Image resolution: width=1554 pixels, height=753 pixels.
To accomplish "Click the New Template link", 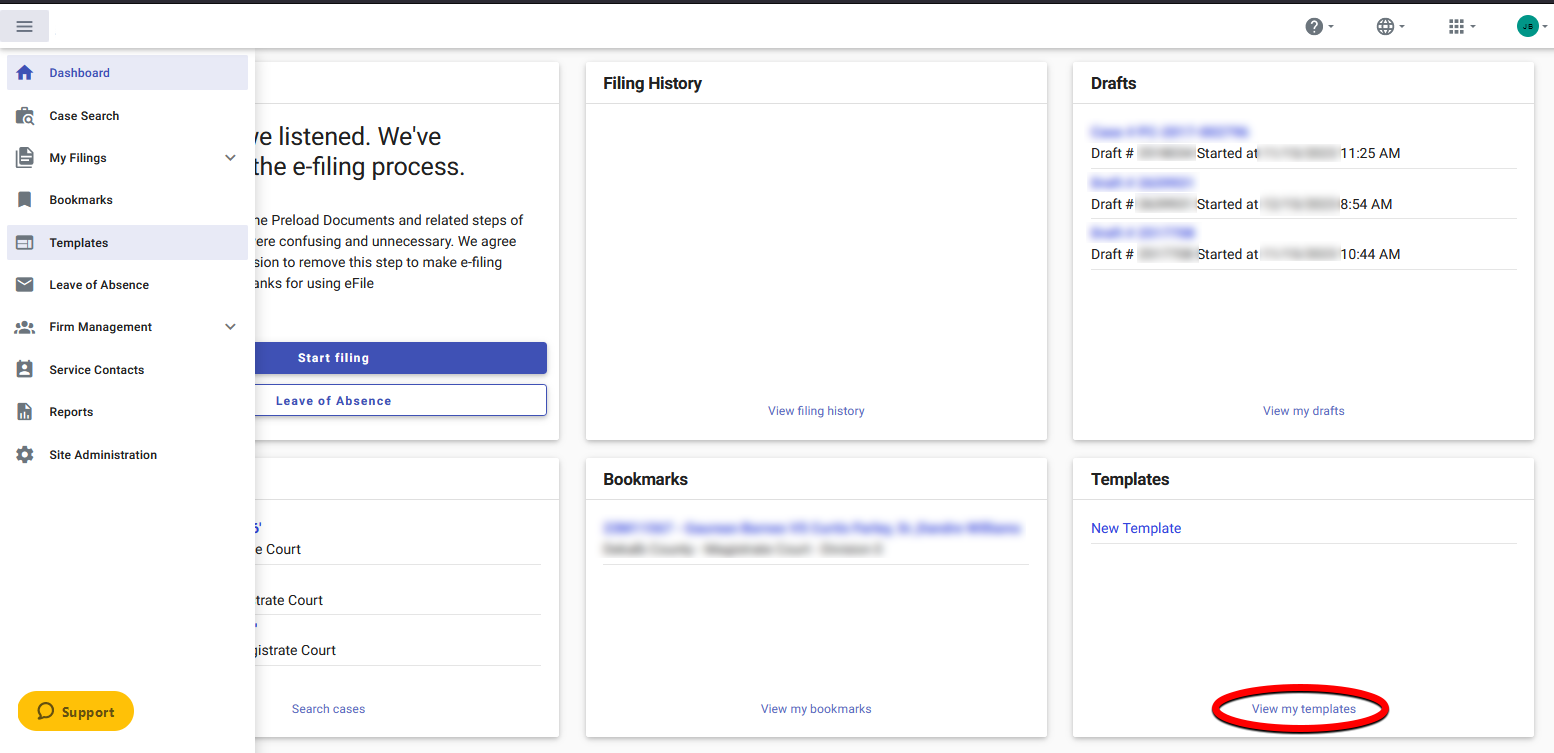I will click(x=1136, y=528).
